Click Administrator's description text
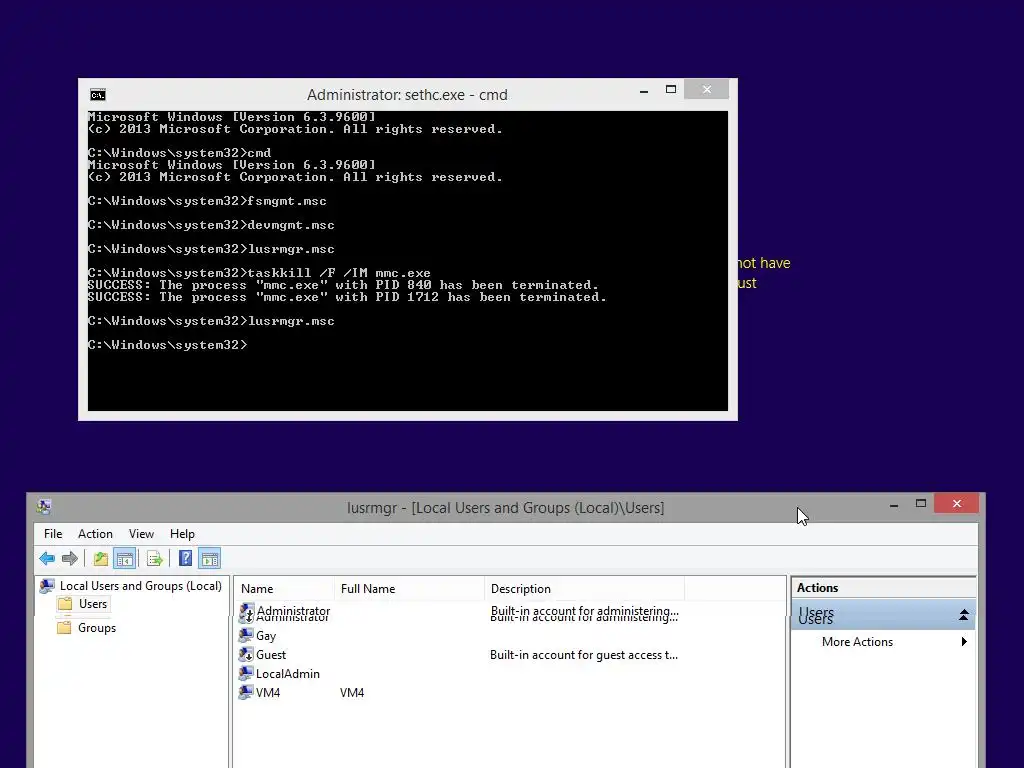 tap(584, 613)
